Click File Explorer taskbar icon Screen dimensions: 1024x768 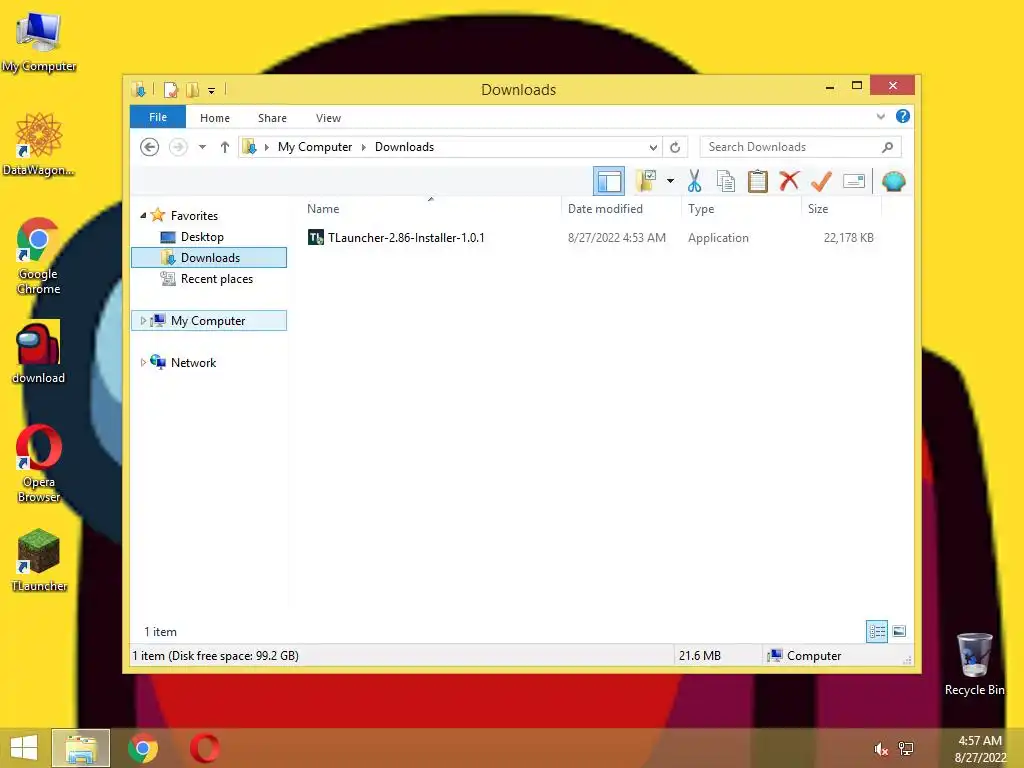(81, 748)
